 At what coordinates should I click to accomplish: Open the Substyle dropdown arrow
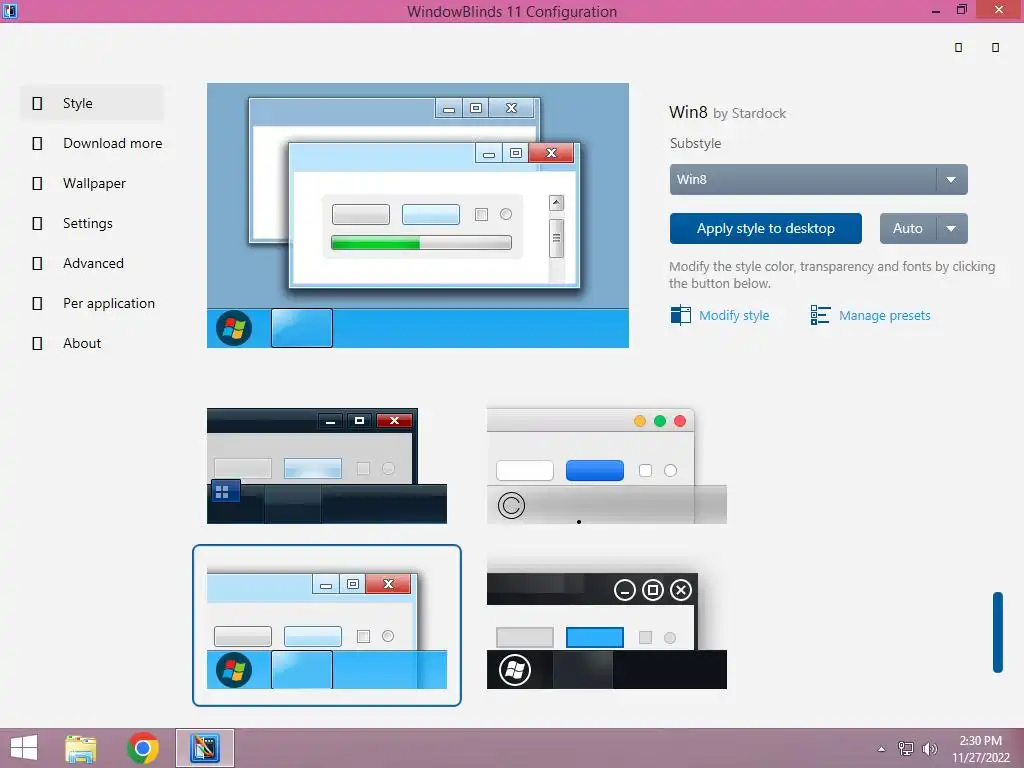click(x=952, y=180)
